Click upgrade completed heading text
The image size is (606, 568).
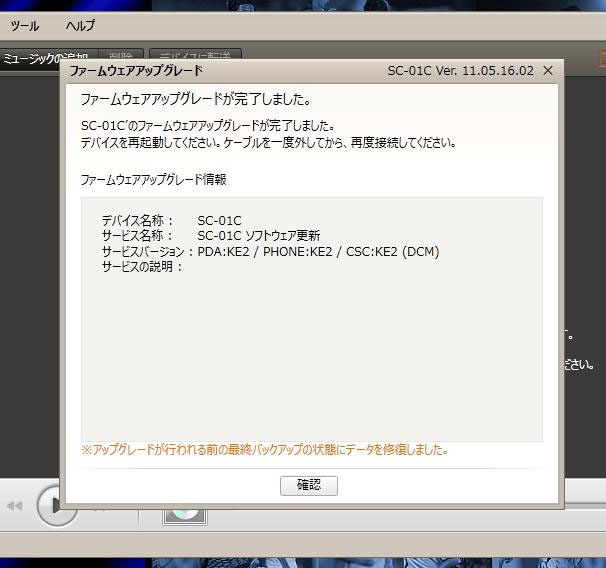196,99
